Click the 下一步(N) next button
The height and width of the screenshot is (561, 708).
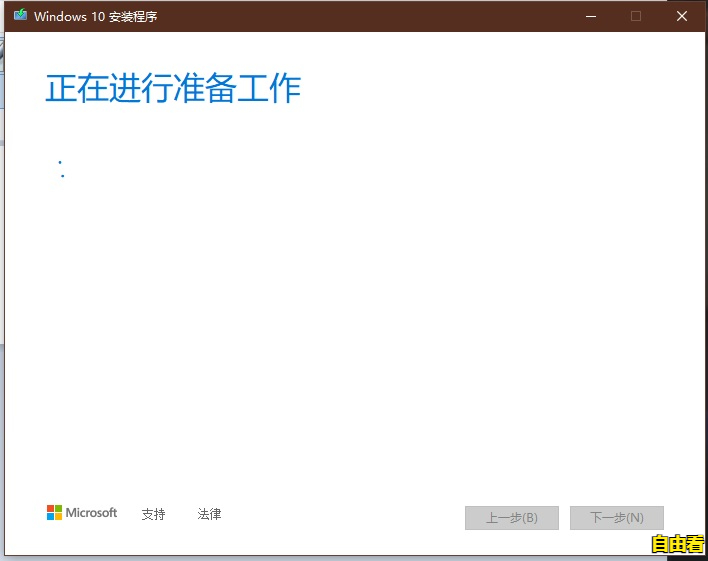[616, 518]
